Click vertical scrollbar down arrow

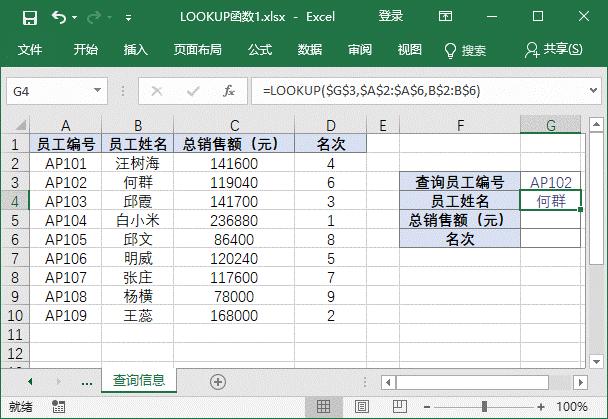596,362
